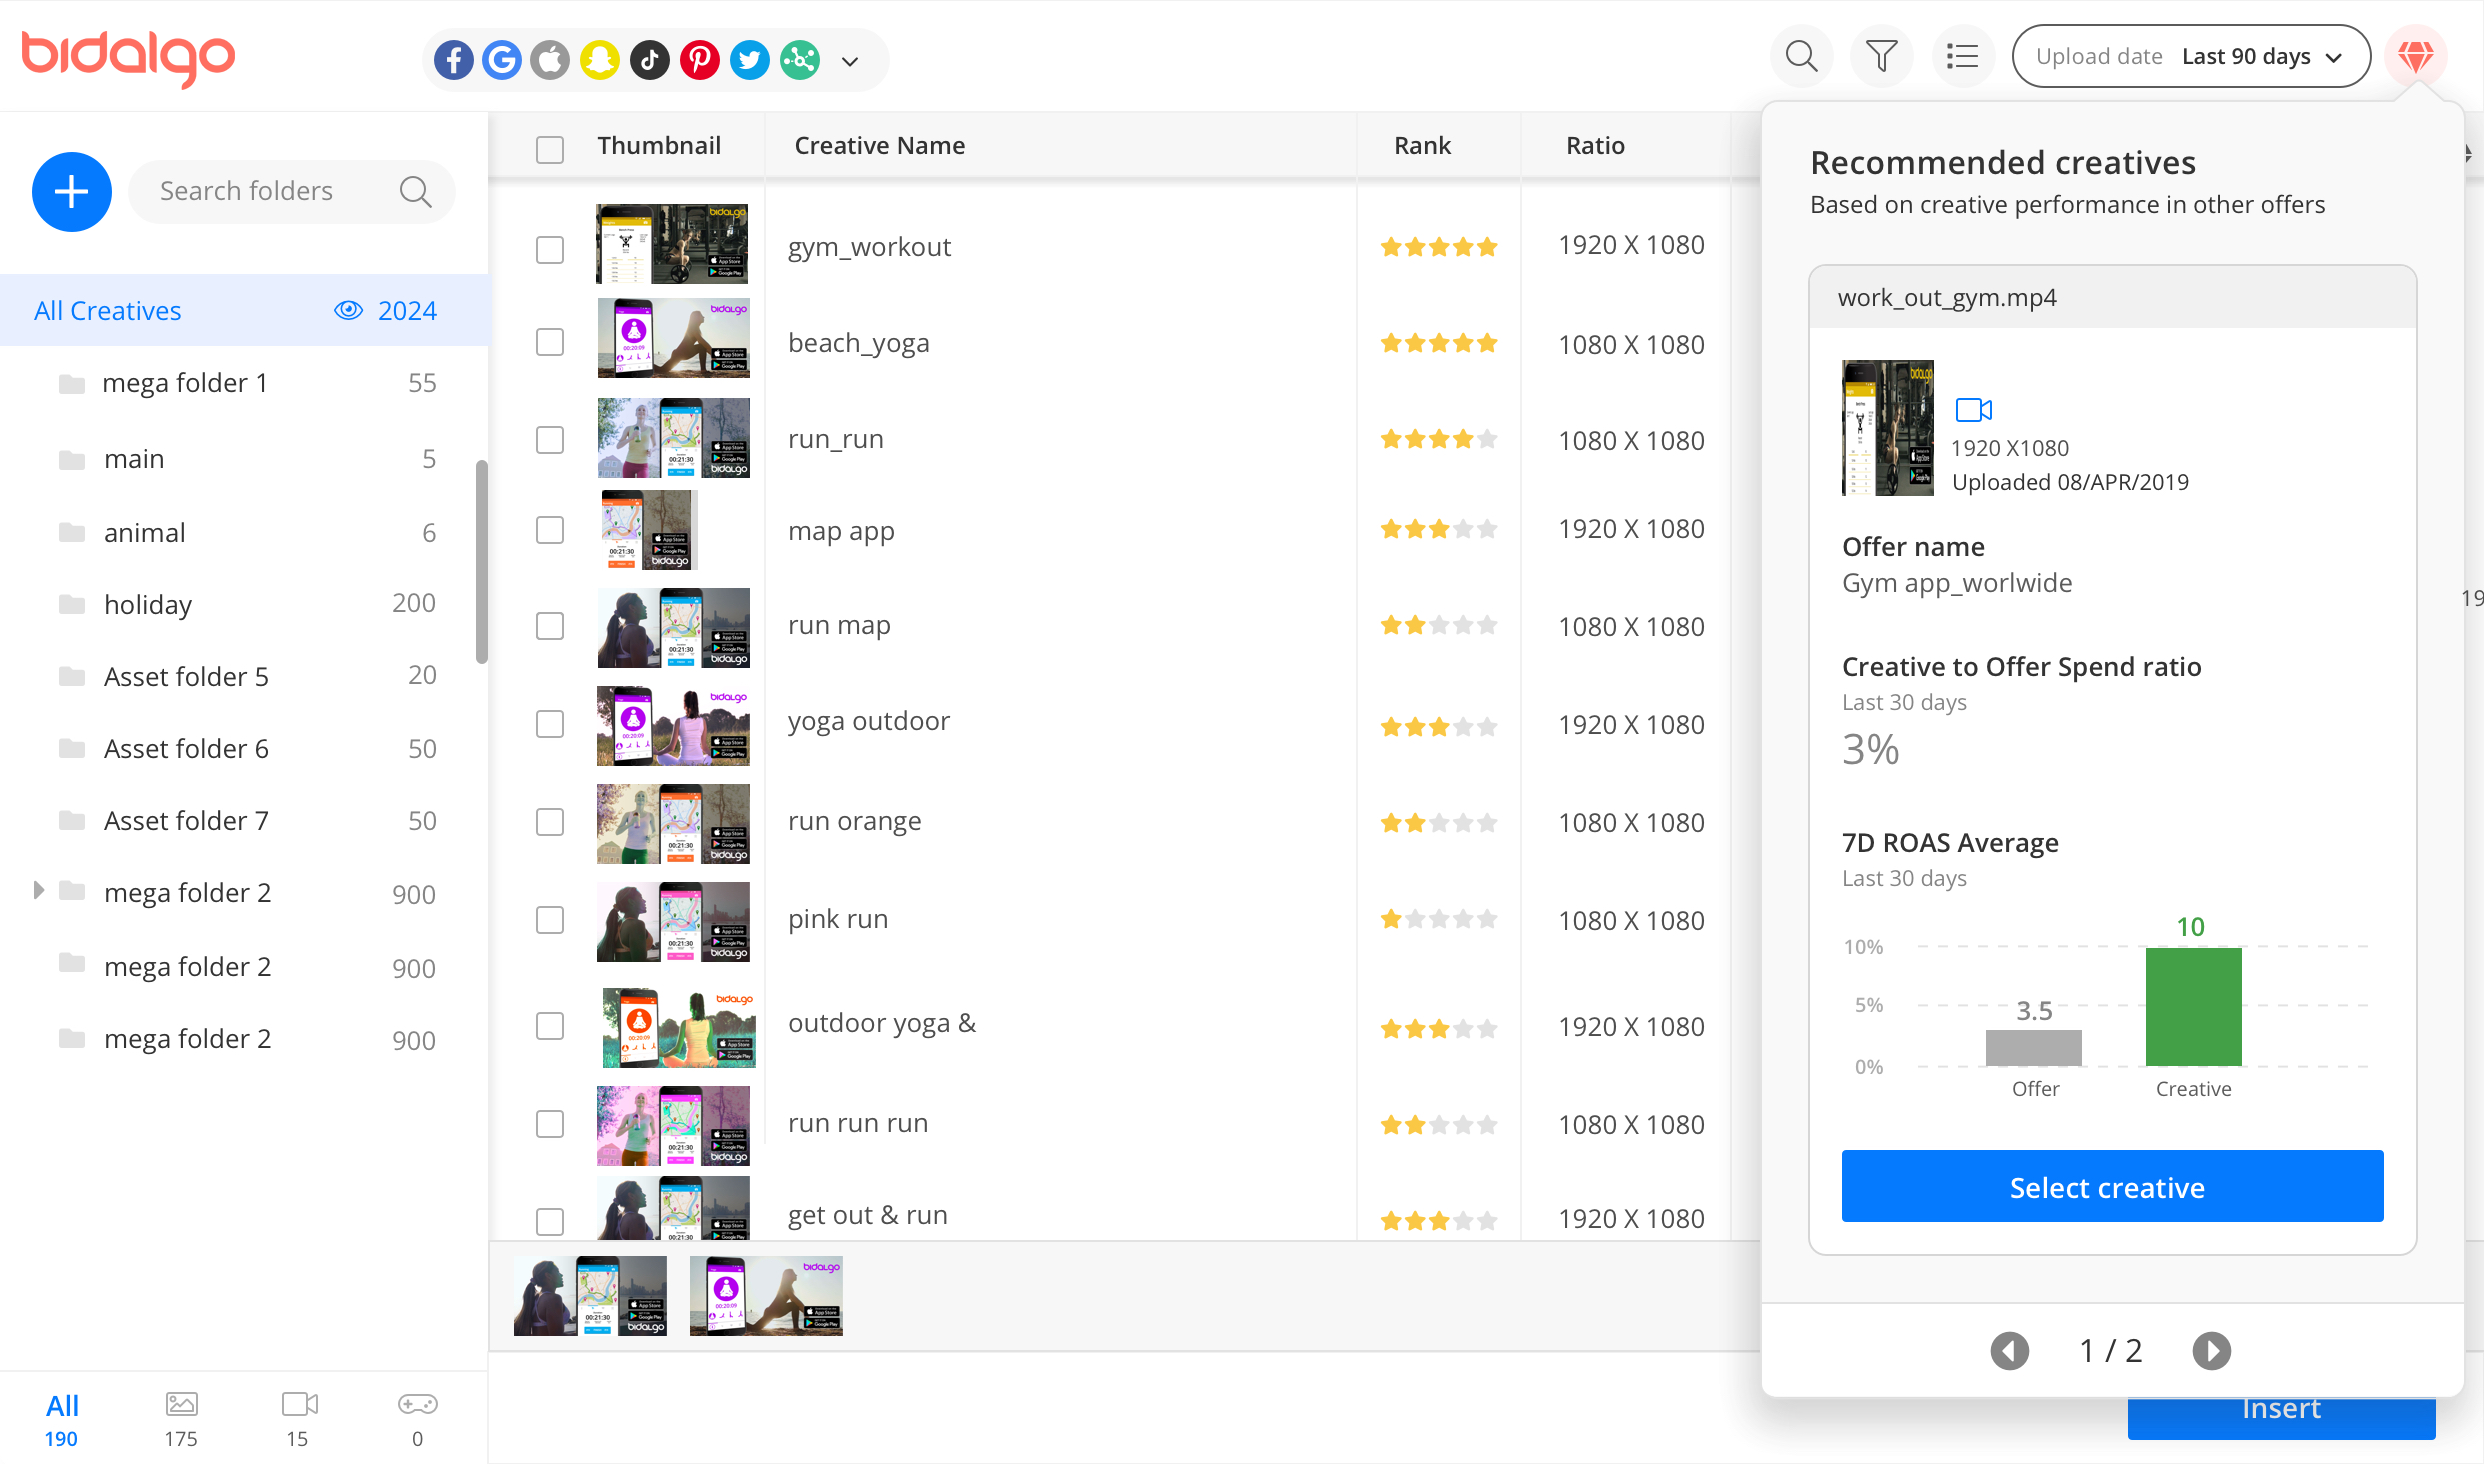
Task: Toggle visibility eye next to All Creatives
Action: [x=348, y=310]
